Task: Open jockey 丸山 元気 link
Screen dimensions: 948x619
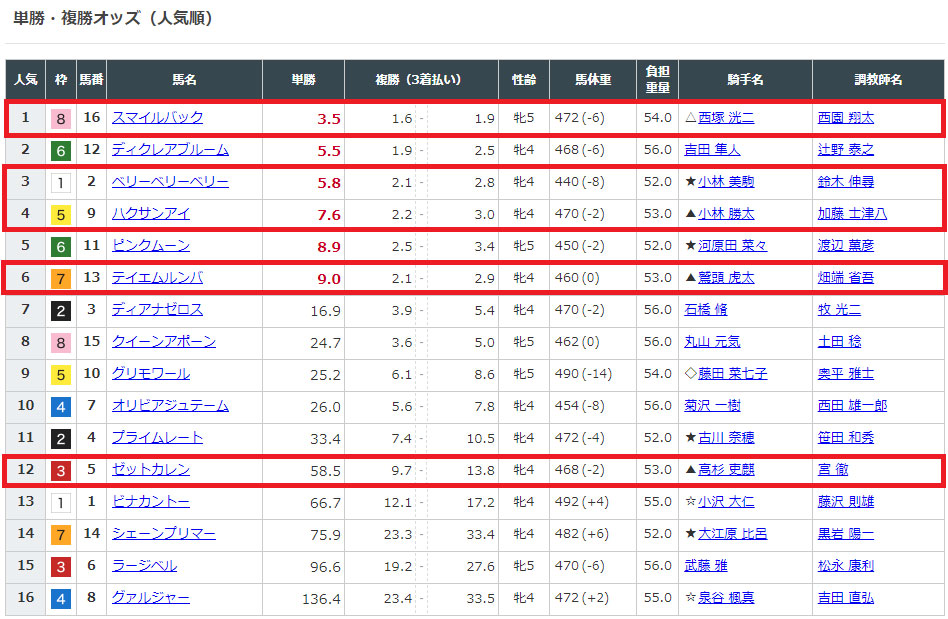Action: [712, 342]
